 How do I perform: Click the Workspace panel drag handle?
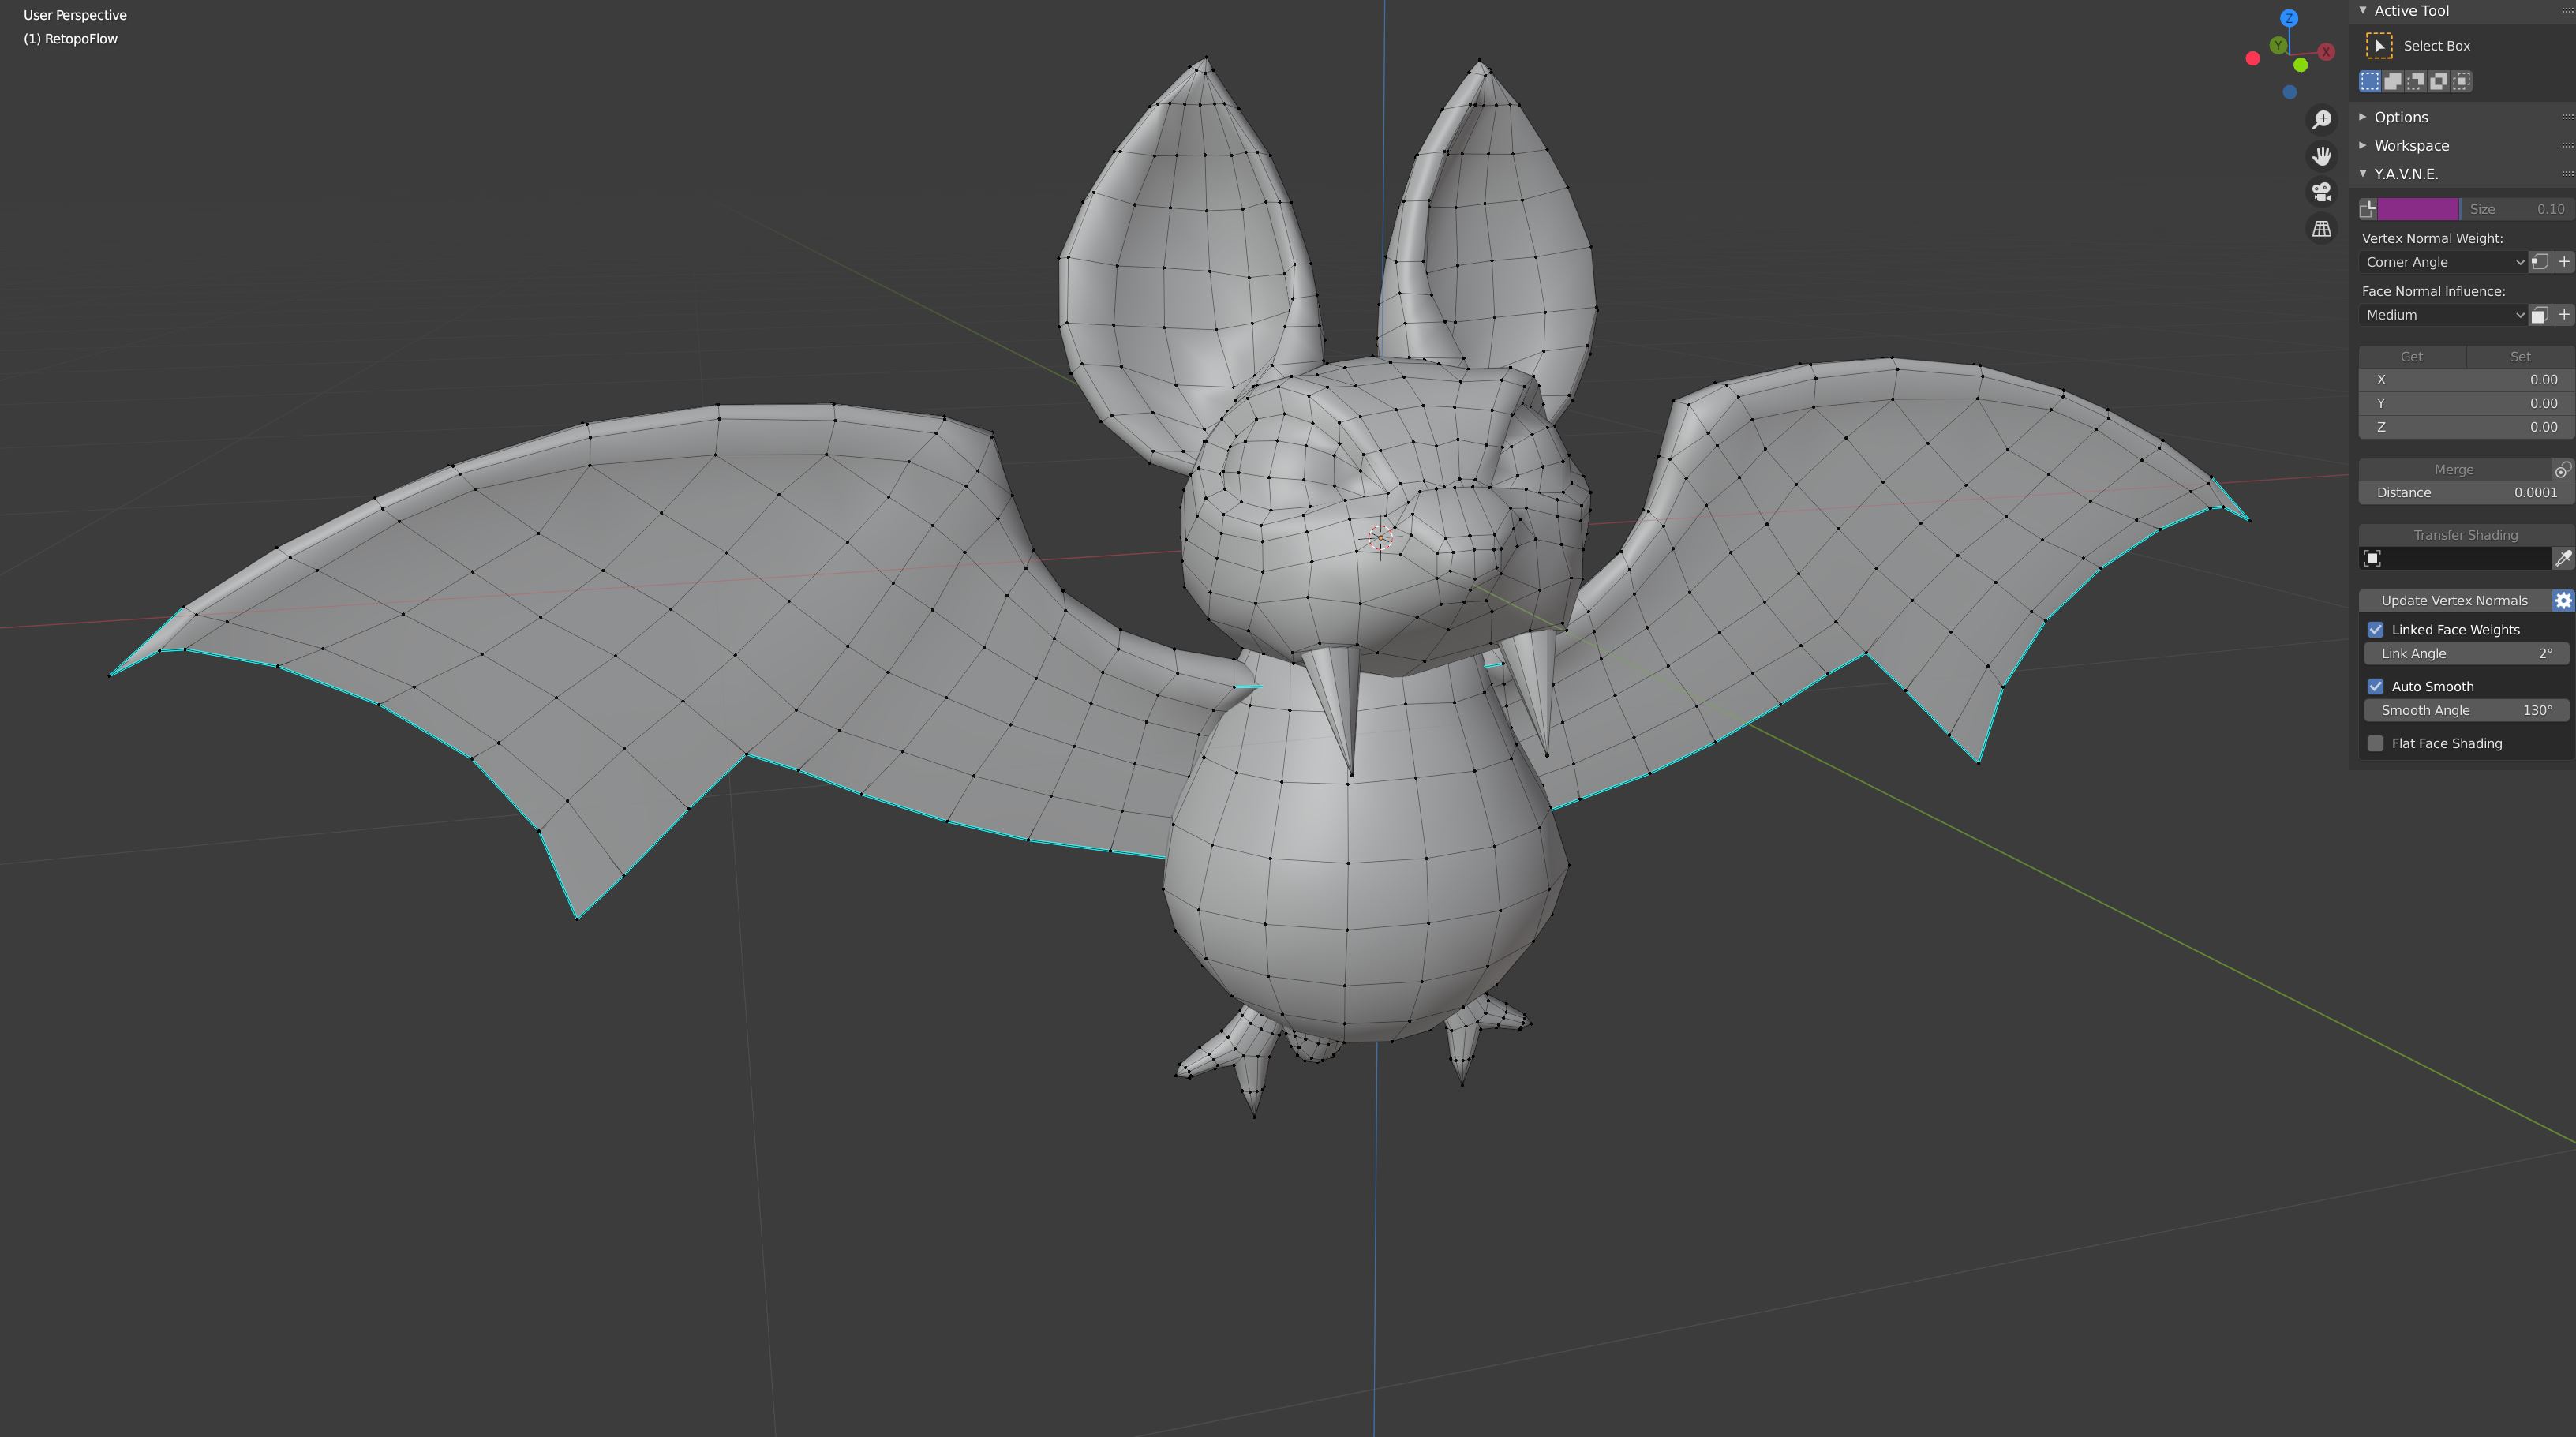(2567, 145)
